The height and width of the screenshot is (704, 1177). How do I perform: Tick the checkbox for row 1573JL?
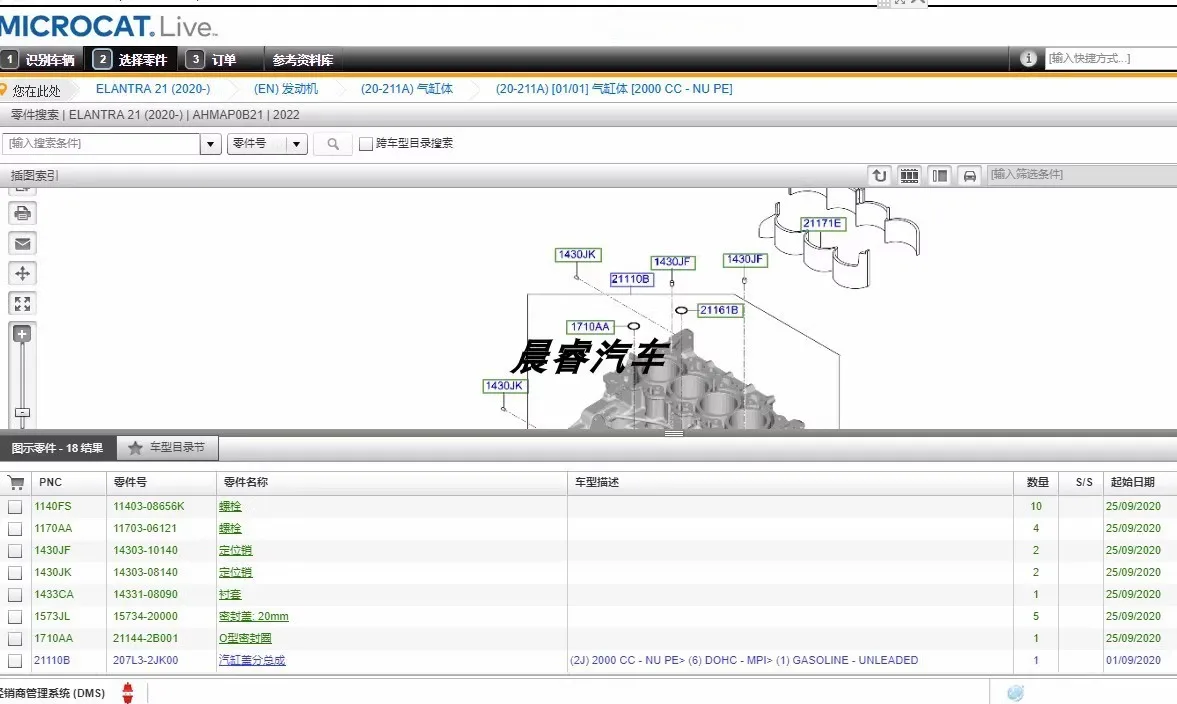(15, 617)
